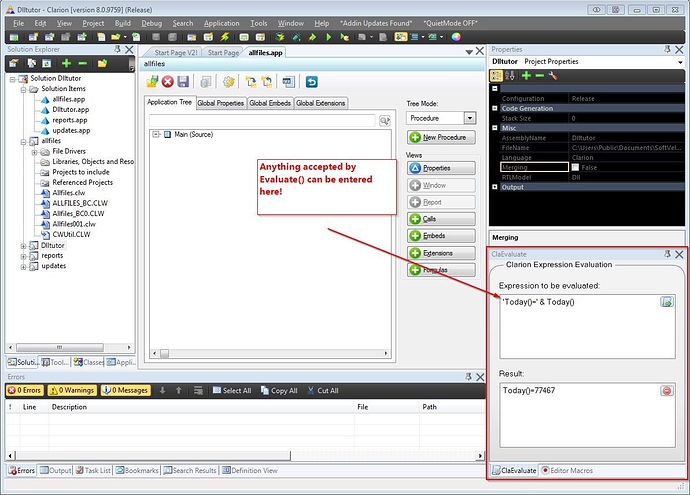Collapse the Main (Source) tree node
Screen dimensions: 690x495
[x=156, y=134]
